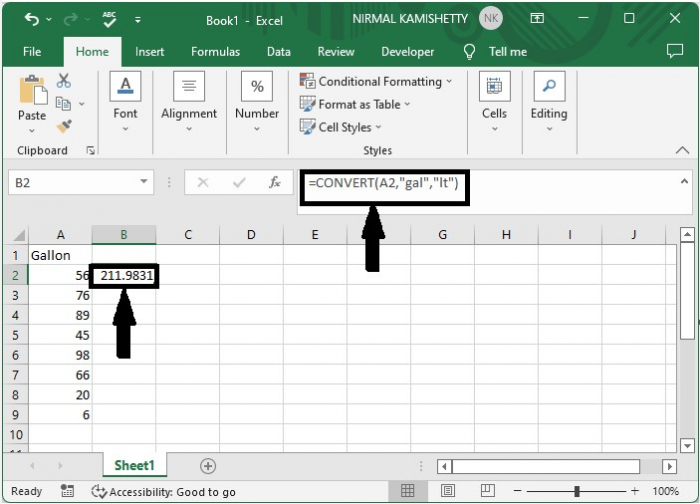Switch to the Developer tab
This screenshot has height=504, width=700.
point(407,52)
